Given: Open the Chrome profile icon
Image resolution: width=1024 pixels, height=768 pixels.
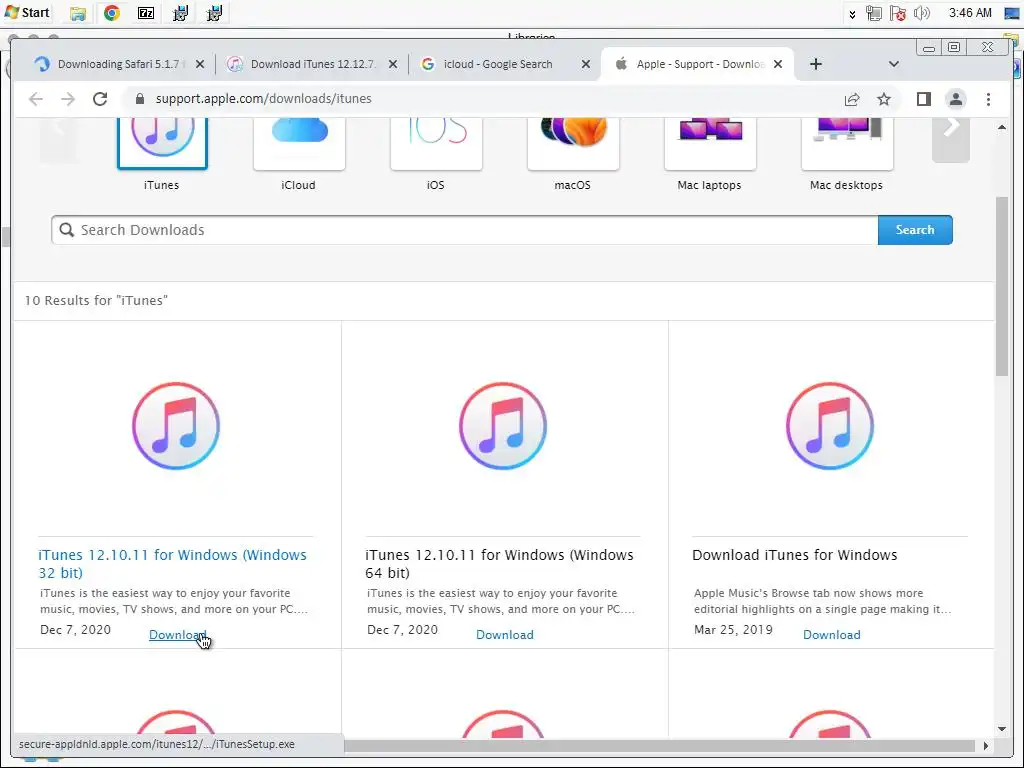Looking at the screenshot, I should click(x=955, y=99).
